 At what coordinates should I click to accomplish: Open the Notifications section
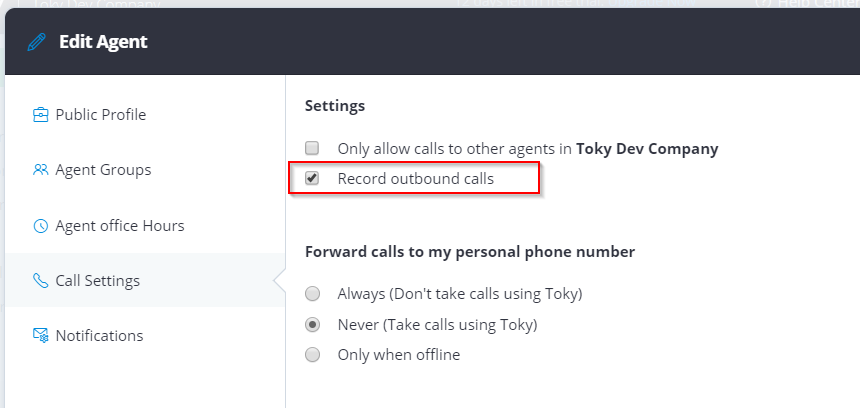(99, 336)
